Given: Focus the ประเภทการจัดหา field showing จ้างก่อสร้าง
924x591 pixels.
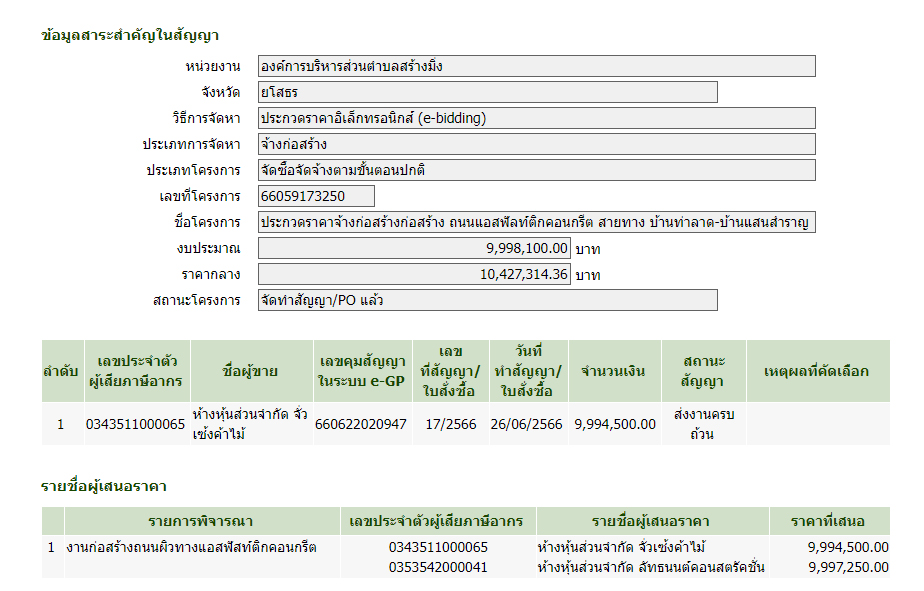Looking at the screenshot, I should coord(536,144).
